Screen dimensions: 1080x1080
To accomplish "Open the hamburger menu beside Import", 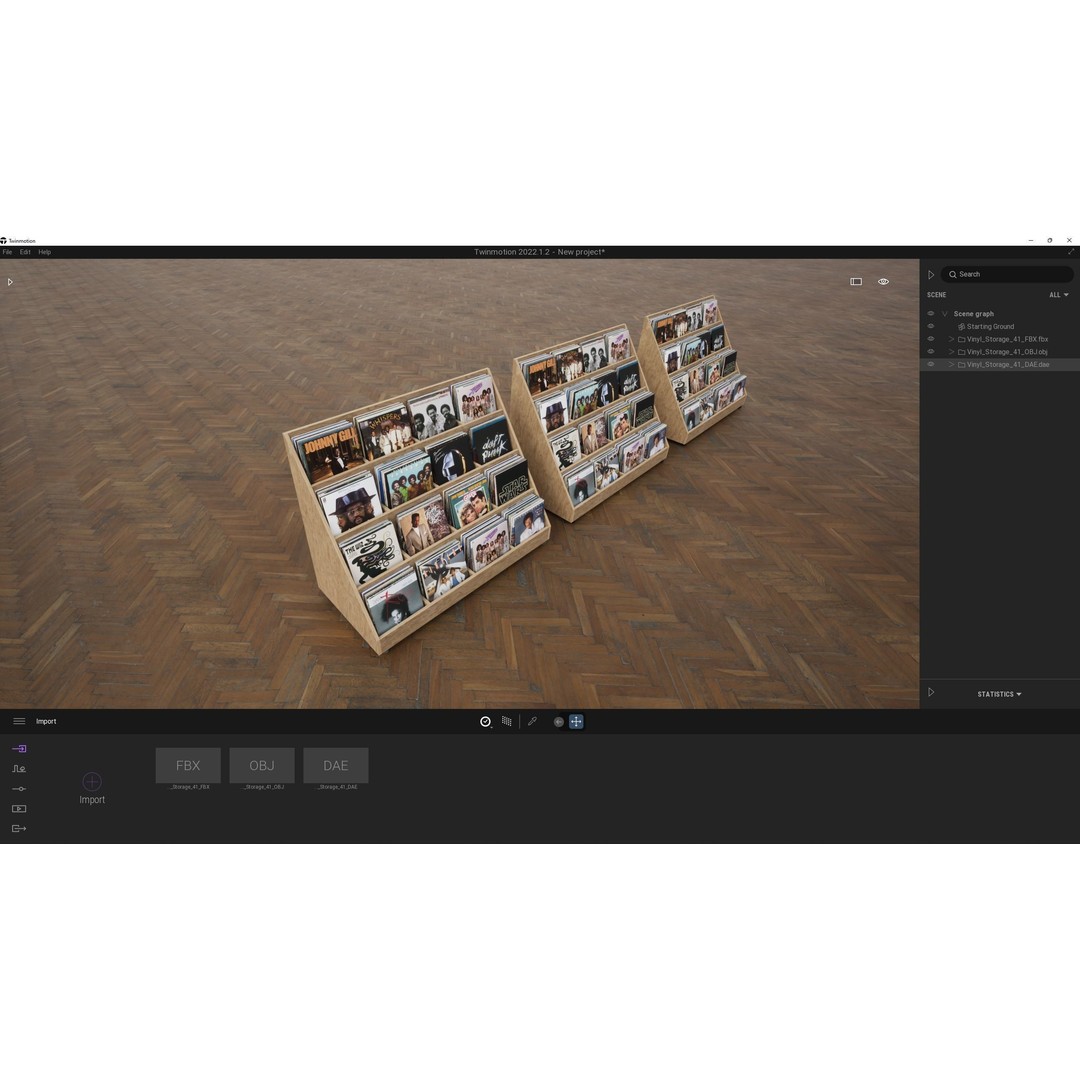I will tap(19, 721).
